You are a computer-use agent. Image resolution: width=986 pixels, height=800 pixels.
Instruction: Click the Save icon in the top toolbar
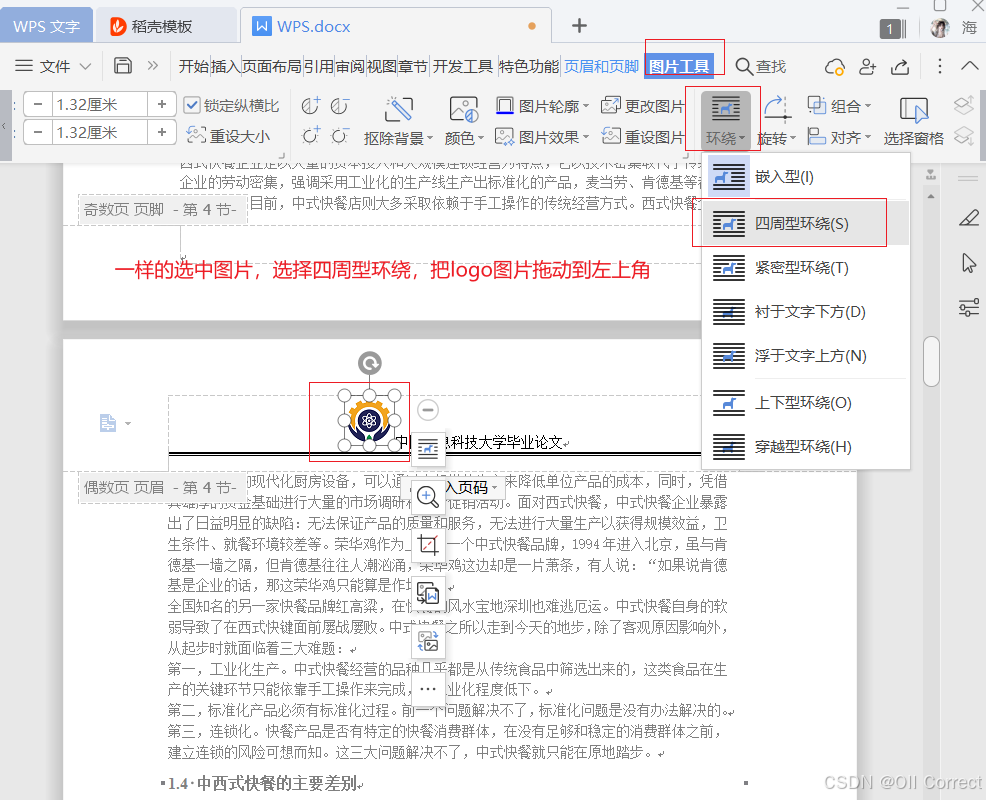(x=123, y=65)
